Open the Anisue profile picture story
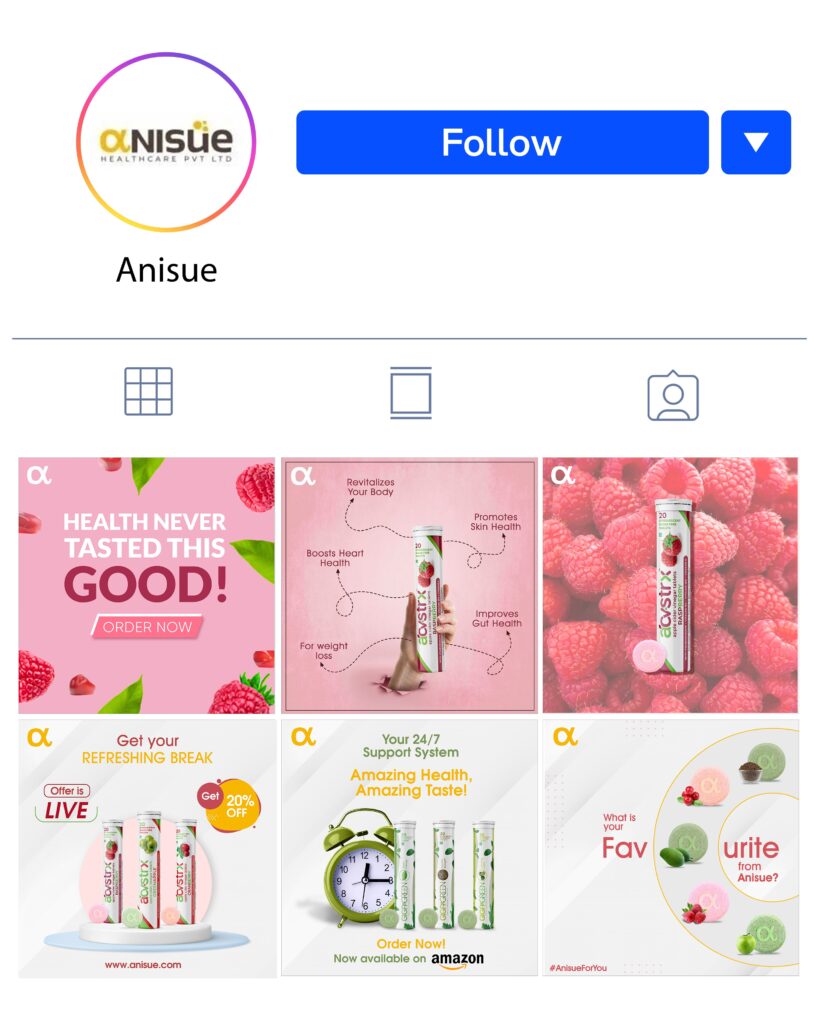The height and width of the screenshot is (1024, 819). click(166, 142)
